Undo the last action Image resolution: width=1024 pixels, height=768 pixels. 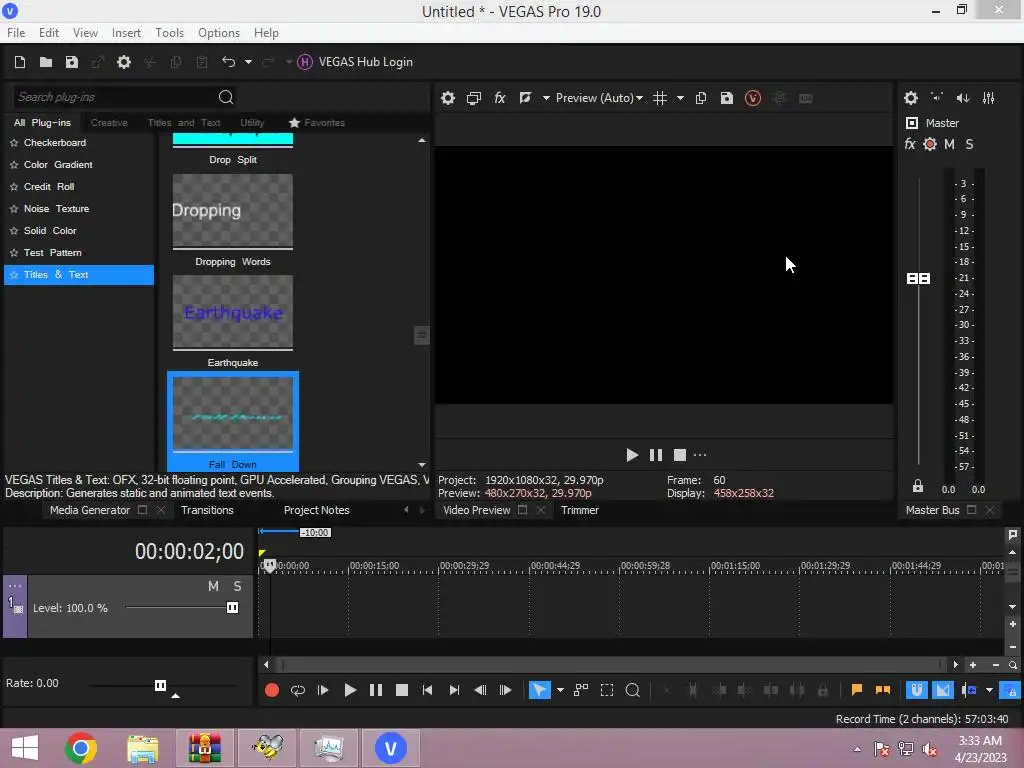(229, 62)
